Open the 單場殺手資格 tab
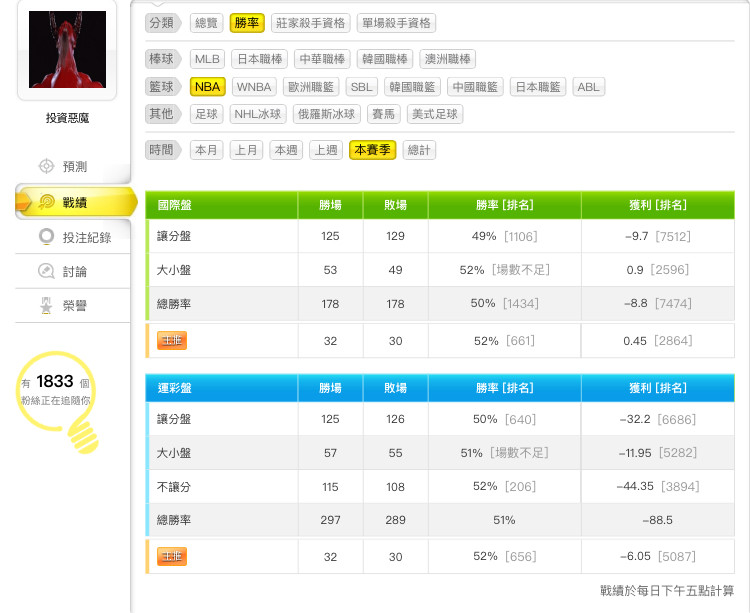The width and height of the screenshot is (750, 613). point(396,23)
